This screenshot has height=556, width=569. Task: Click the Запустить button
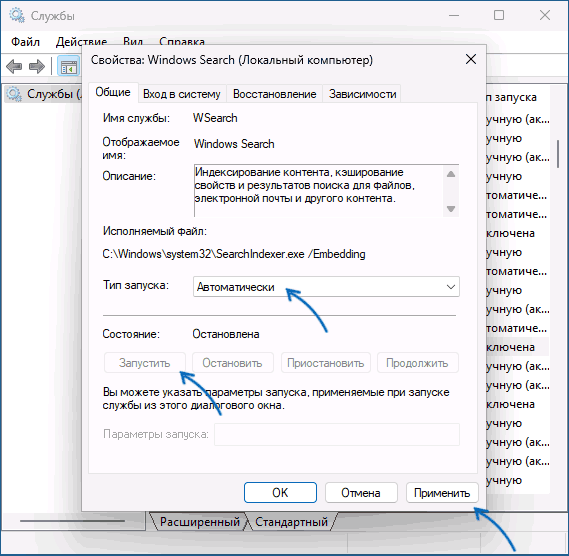point(144,363)
